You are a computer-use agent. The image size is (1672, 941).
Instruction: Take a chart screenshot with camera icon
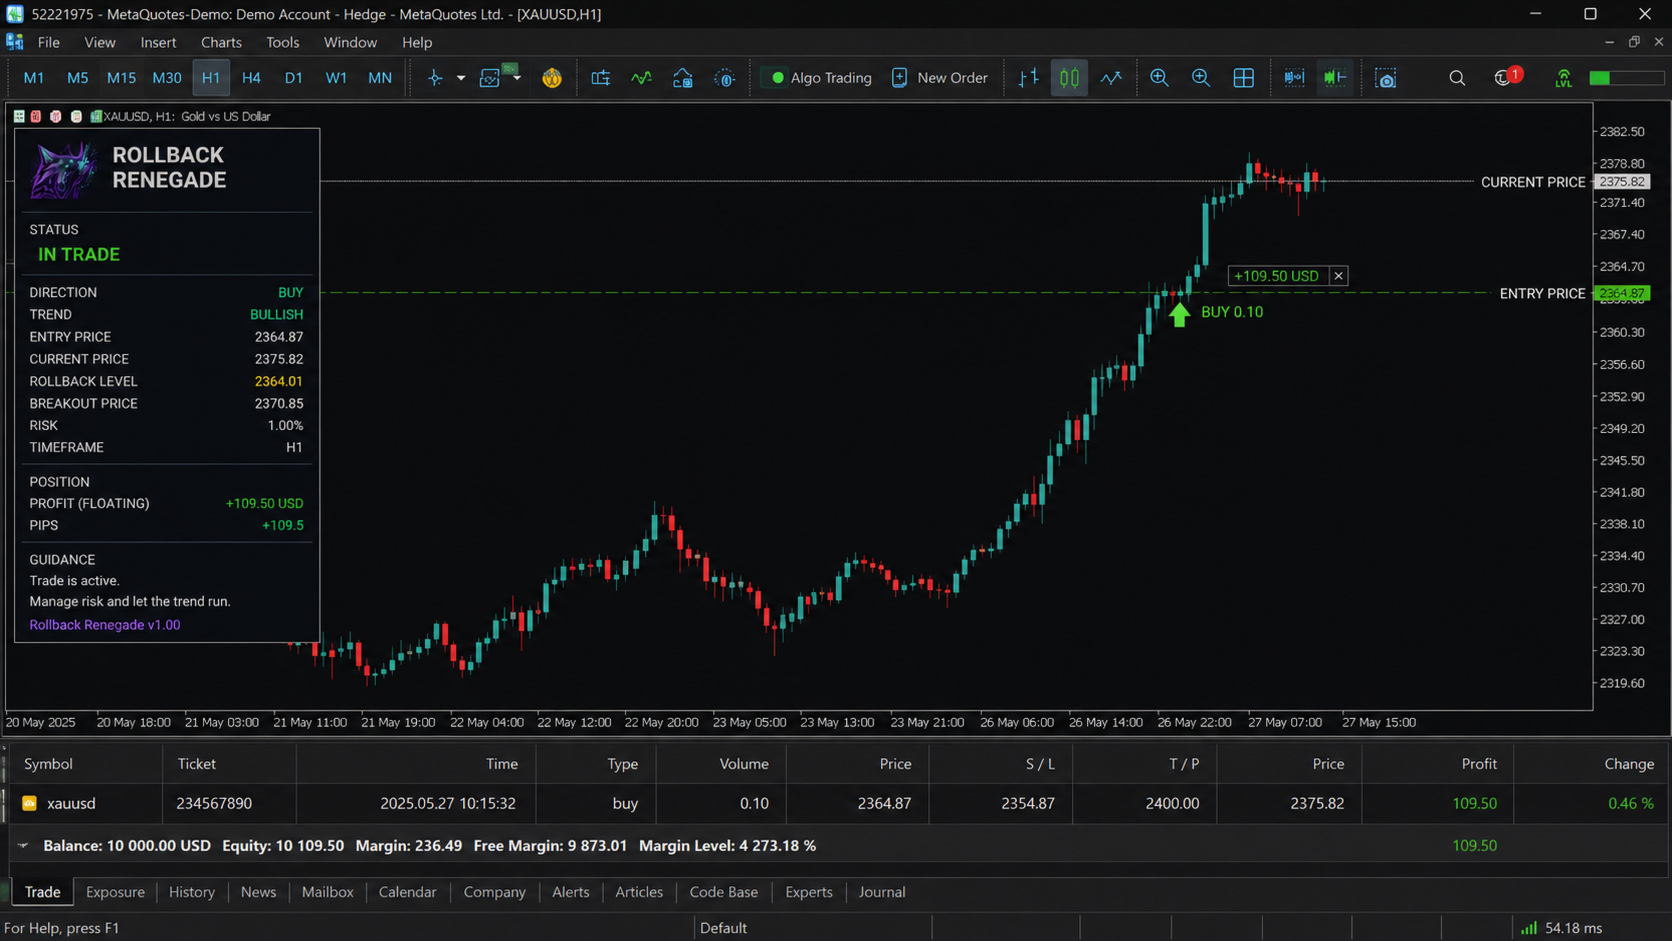(x=1386, y=78)
